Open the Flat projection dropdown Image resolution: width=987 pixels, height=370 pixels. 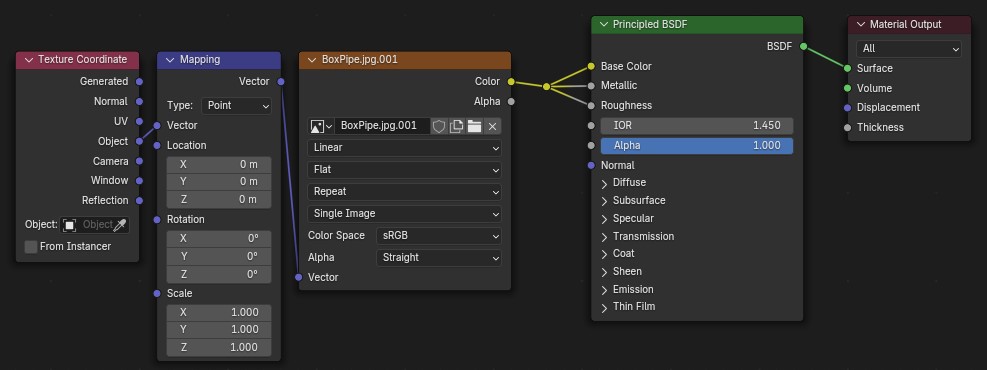[x=404, y=169]
